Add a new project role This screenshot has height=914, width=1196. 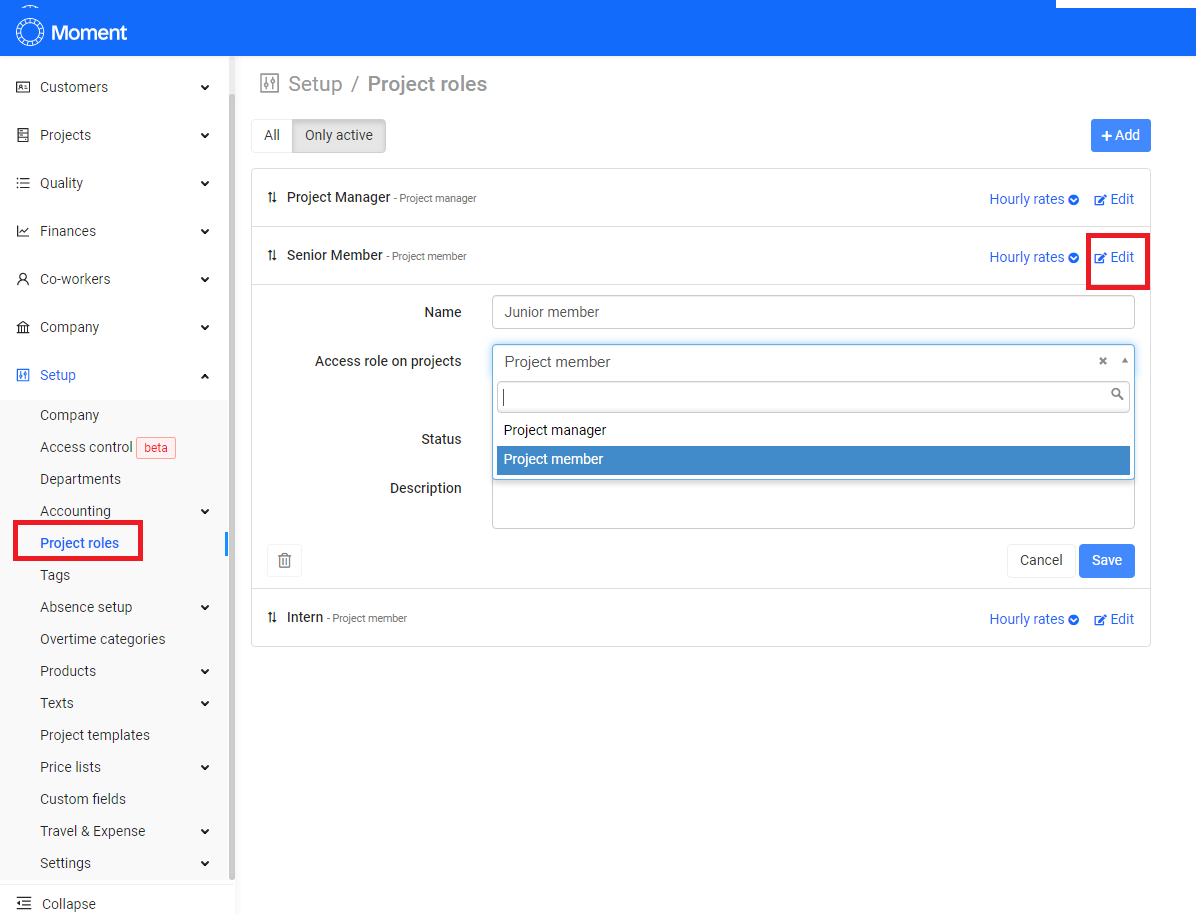[x=1120, y=136]
